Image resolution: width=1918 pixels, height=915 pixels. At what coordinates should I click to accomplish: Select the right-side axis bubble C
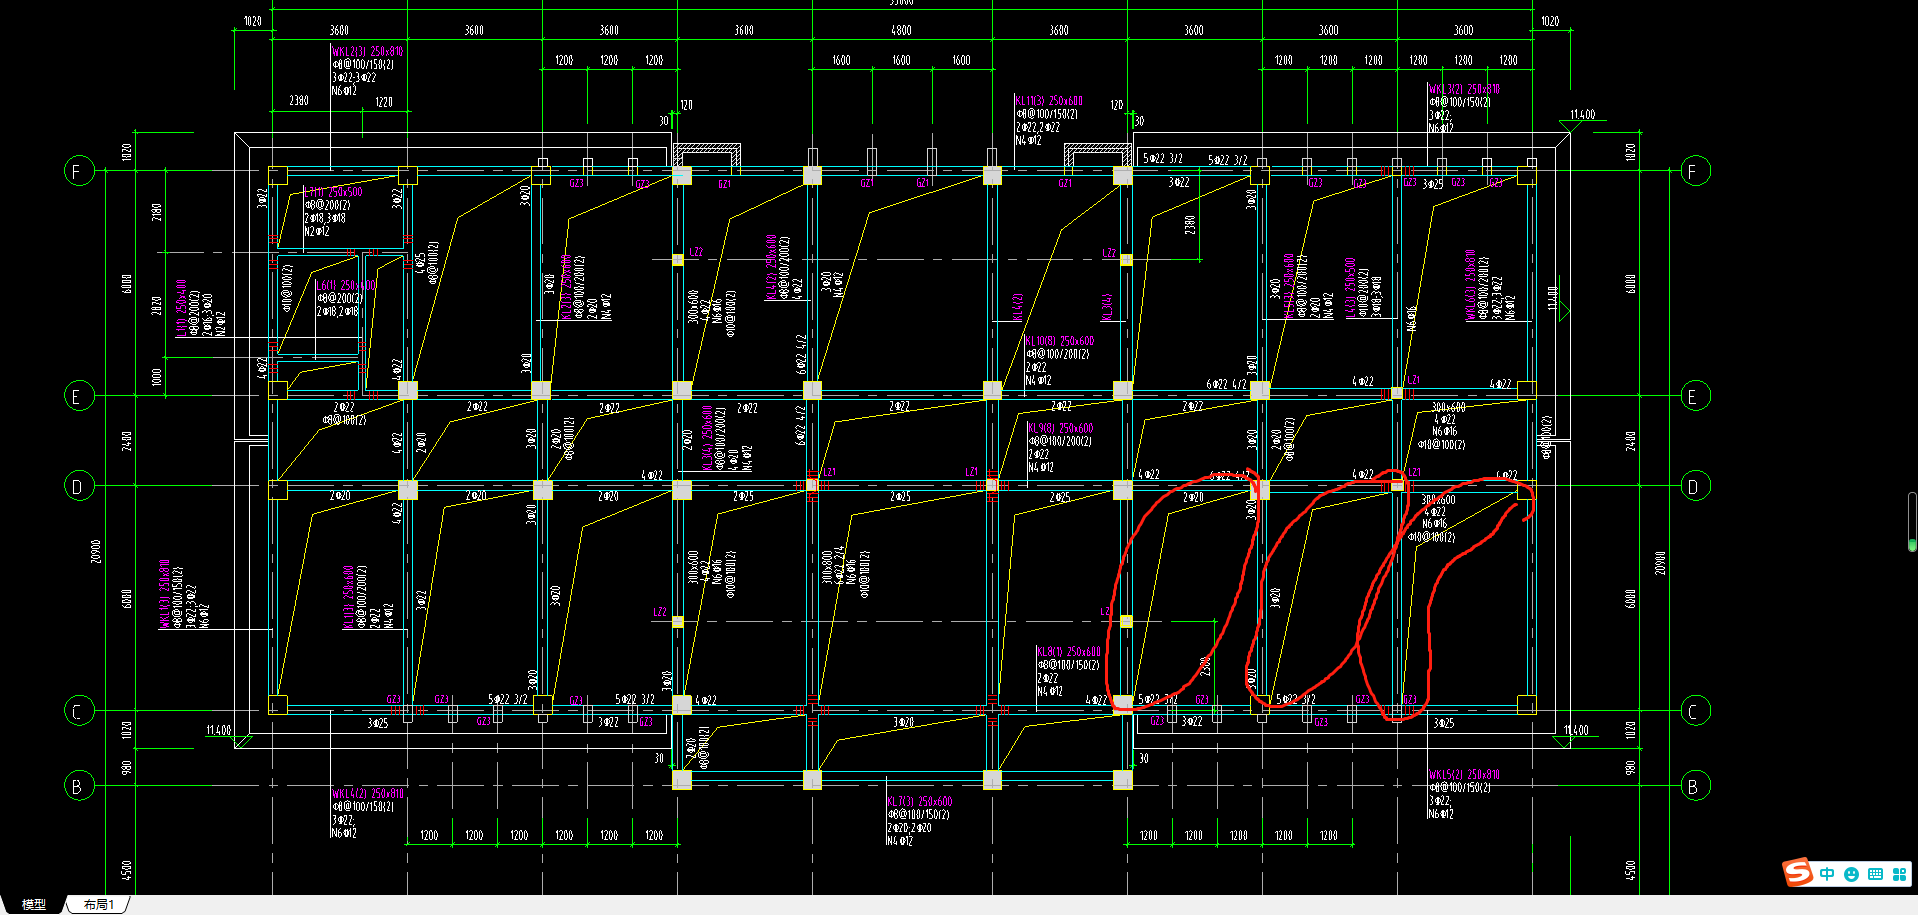1695,711
